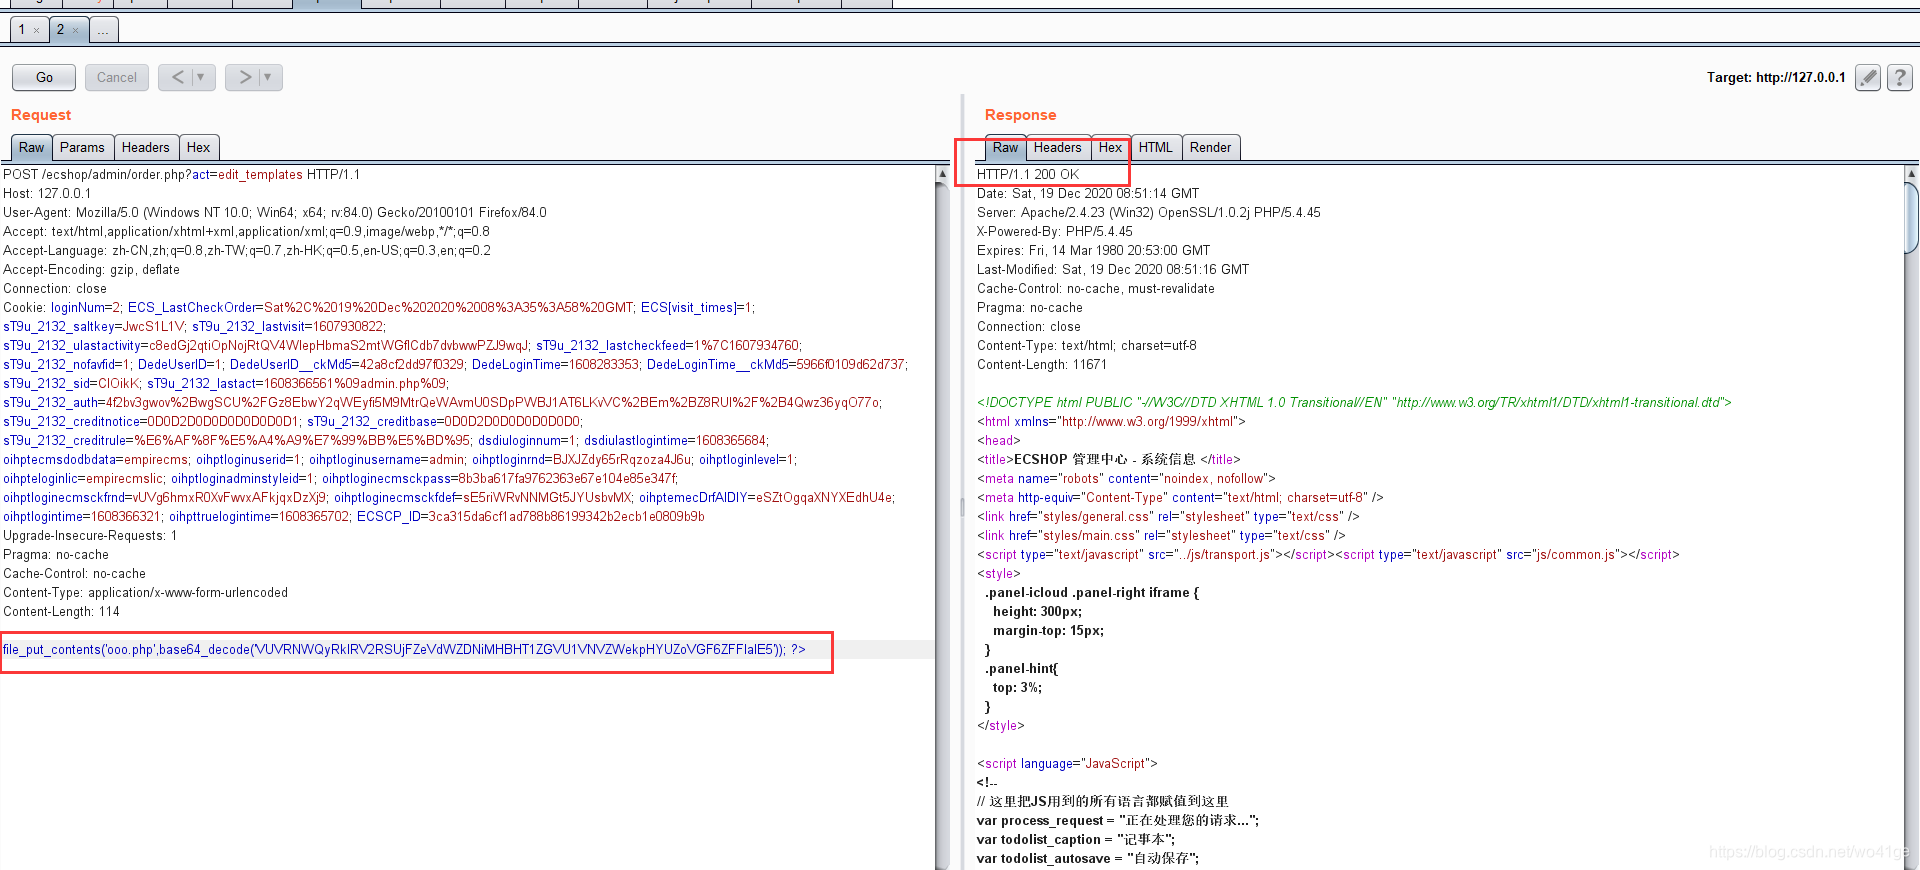Click the Request section heading

(41, 115)
